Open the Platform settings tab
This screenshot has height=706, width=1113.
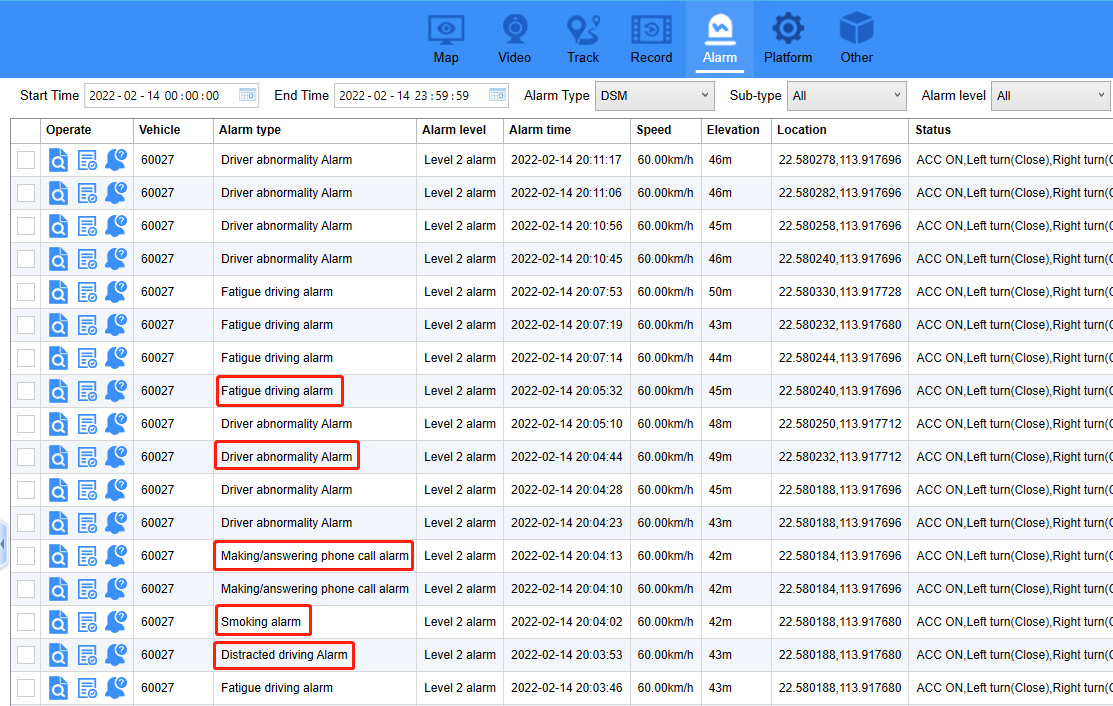click(788, 40)
